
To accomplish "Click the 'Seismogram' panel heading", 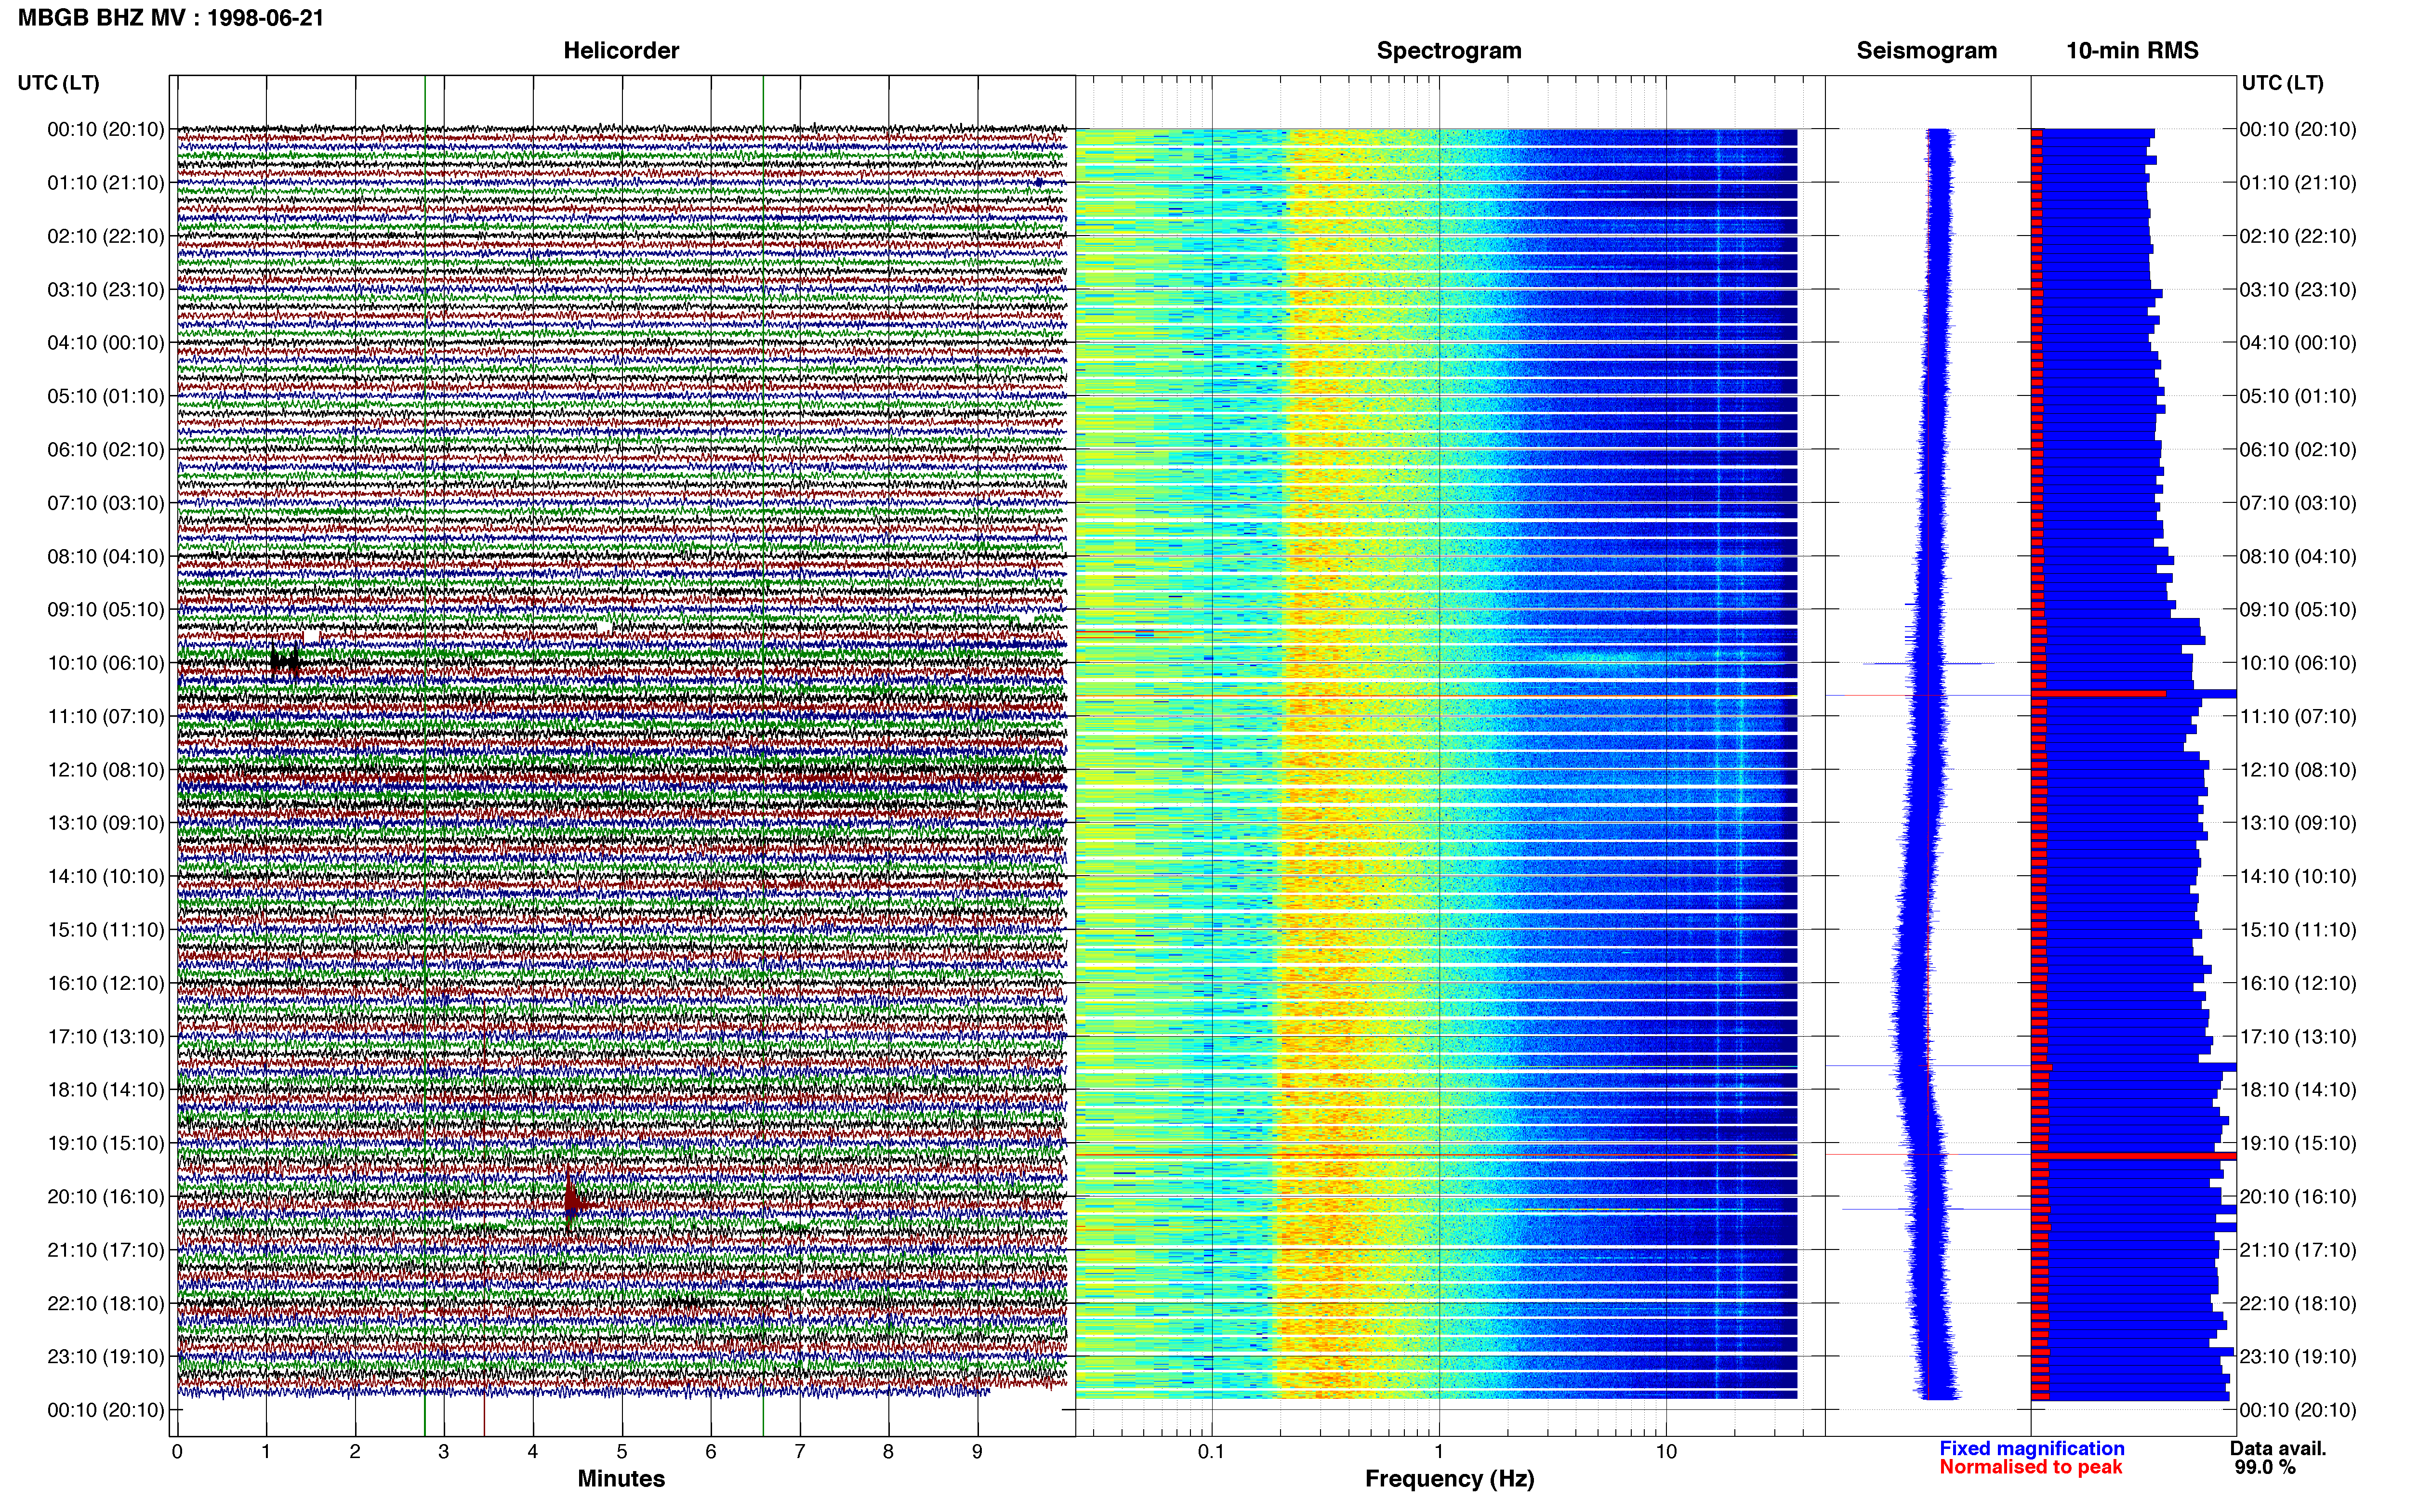I will [1926, 51].
